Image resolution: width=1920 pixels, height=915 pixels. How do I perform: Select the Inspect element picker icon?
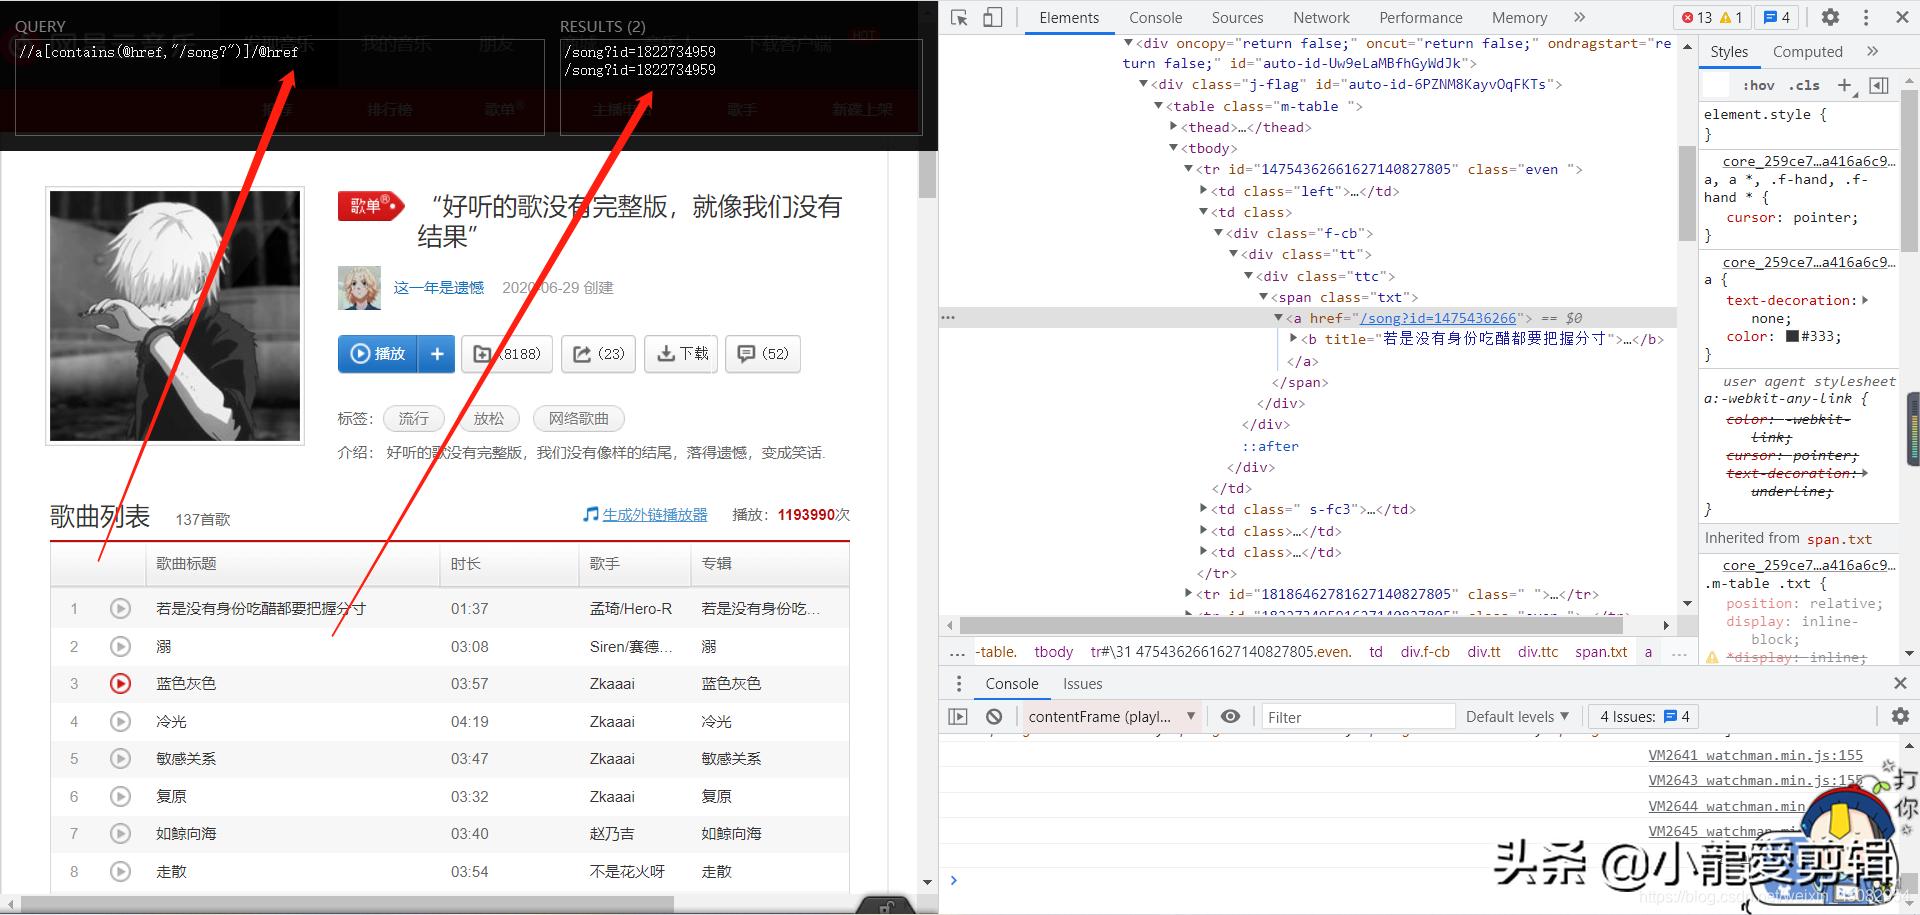[x=958, y=17]
